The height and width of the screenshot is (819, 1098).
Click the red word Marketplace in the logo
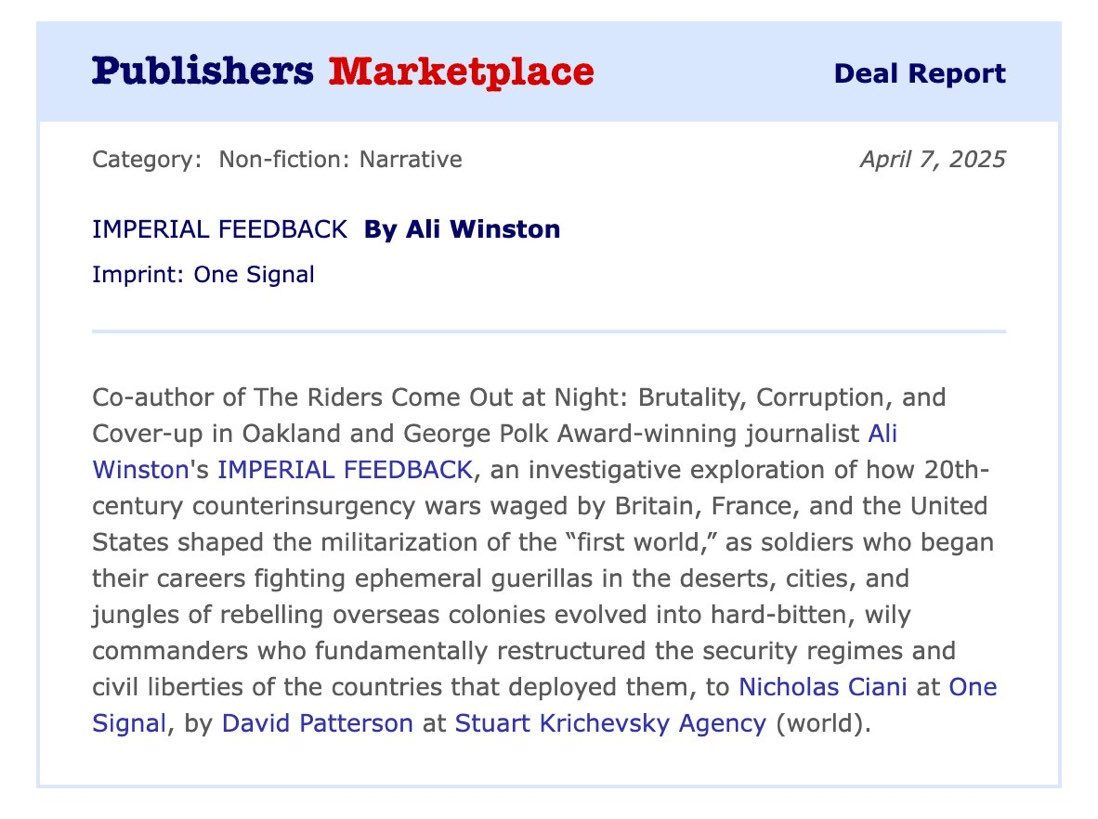coord(461,73)
